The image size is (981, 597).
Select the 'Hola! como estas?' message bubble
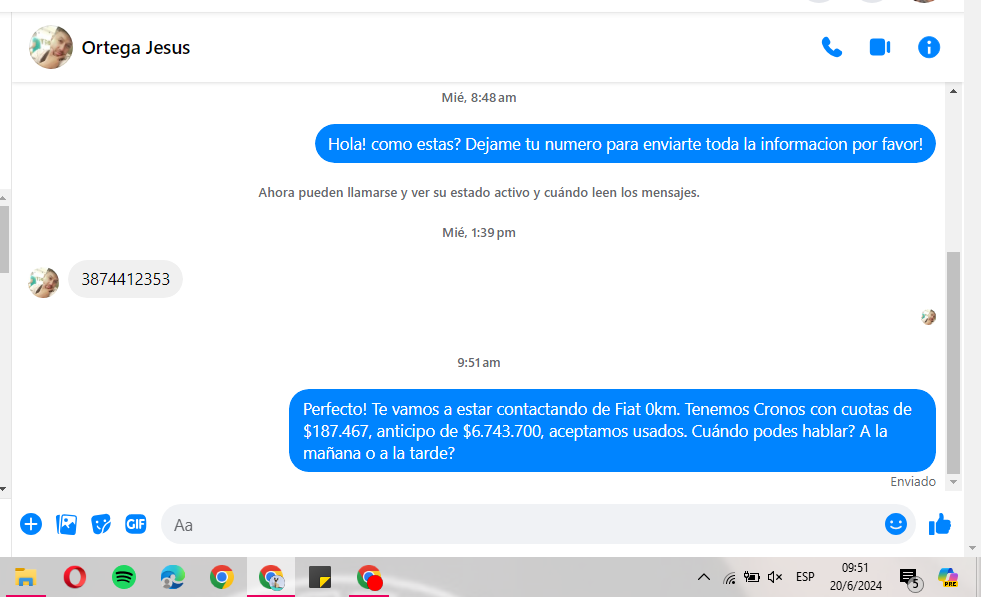(x=625, y=144)
